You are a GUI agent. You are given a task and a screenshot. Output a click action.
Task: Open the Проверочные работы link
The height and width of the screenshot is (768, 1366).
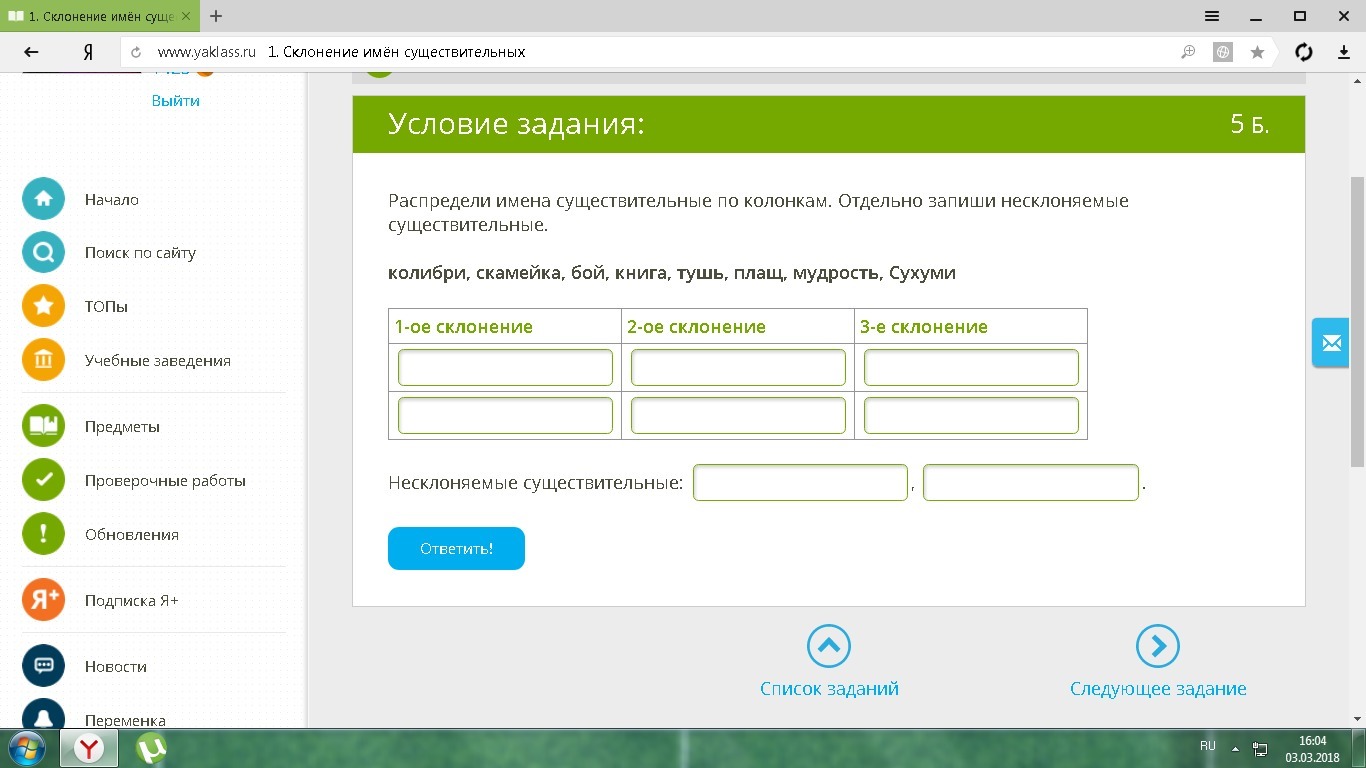165,481
